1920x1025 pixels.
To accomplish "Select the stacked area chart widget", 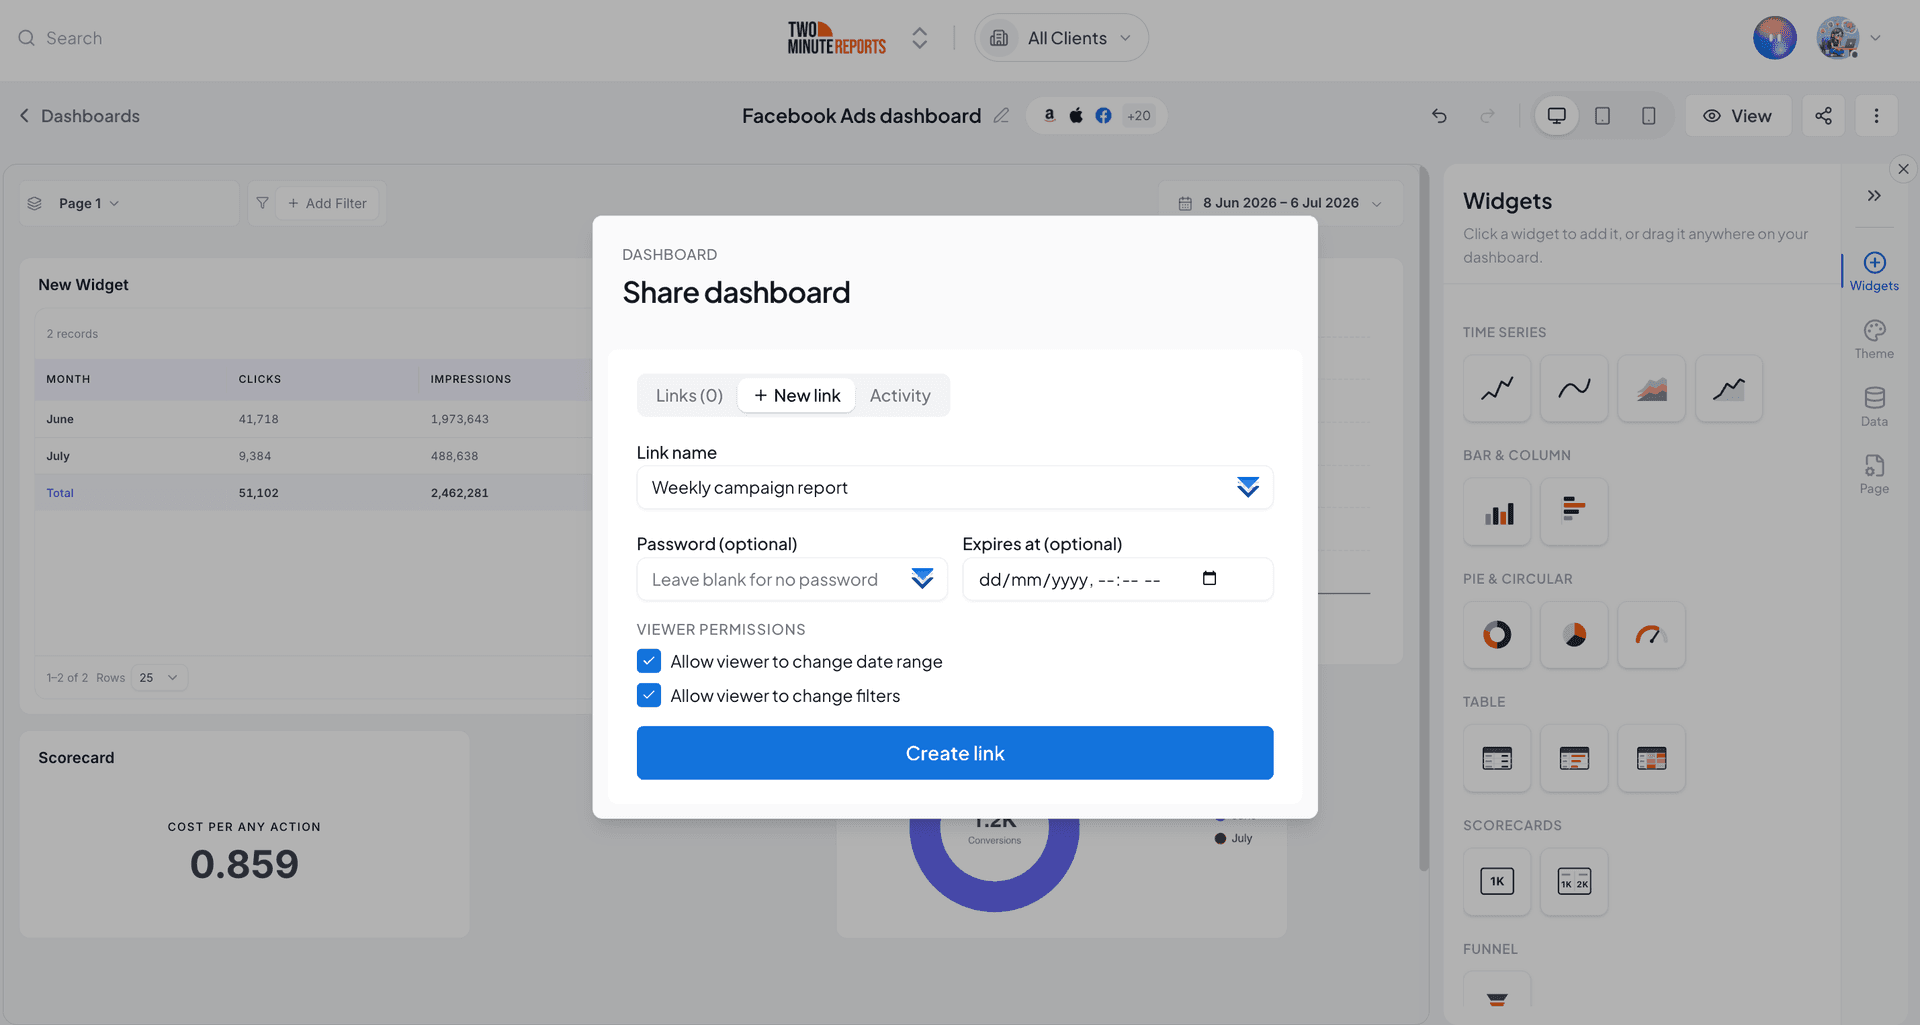I will [x=1651, y=388].
